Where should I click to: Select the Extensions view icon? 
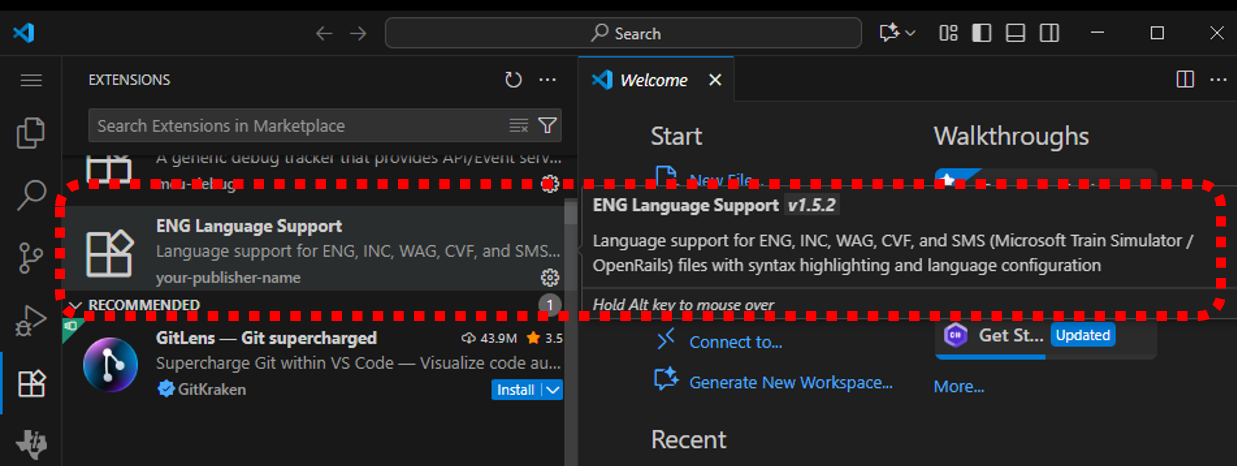(x=31, y=384)
